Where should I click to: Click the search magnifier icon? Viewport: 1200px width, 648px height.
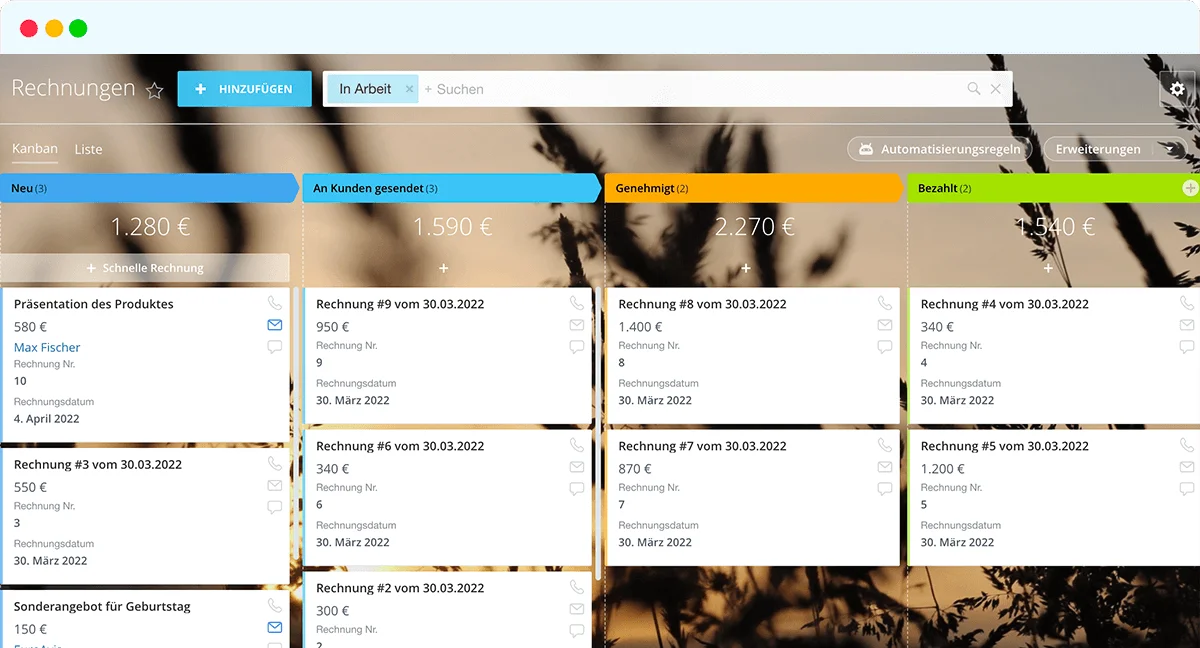point(974,89)
